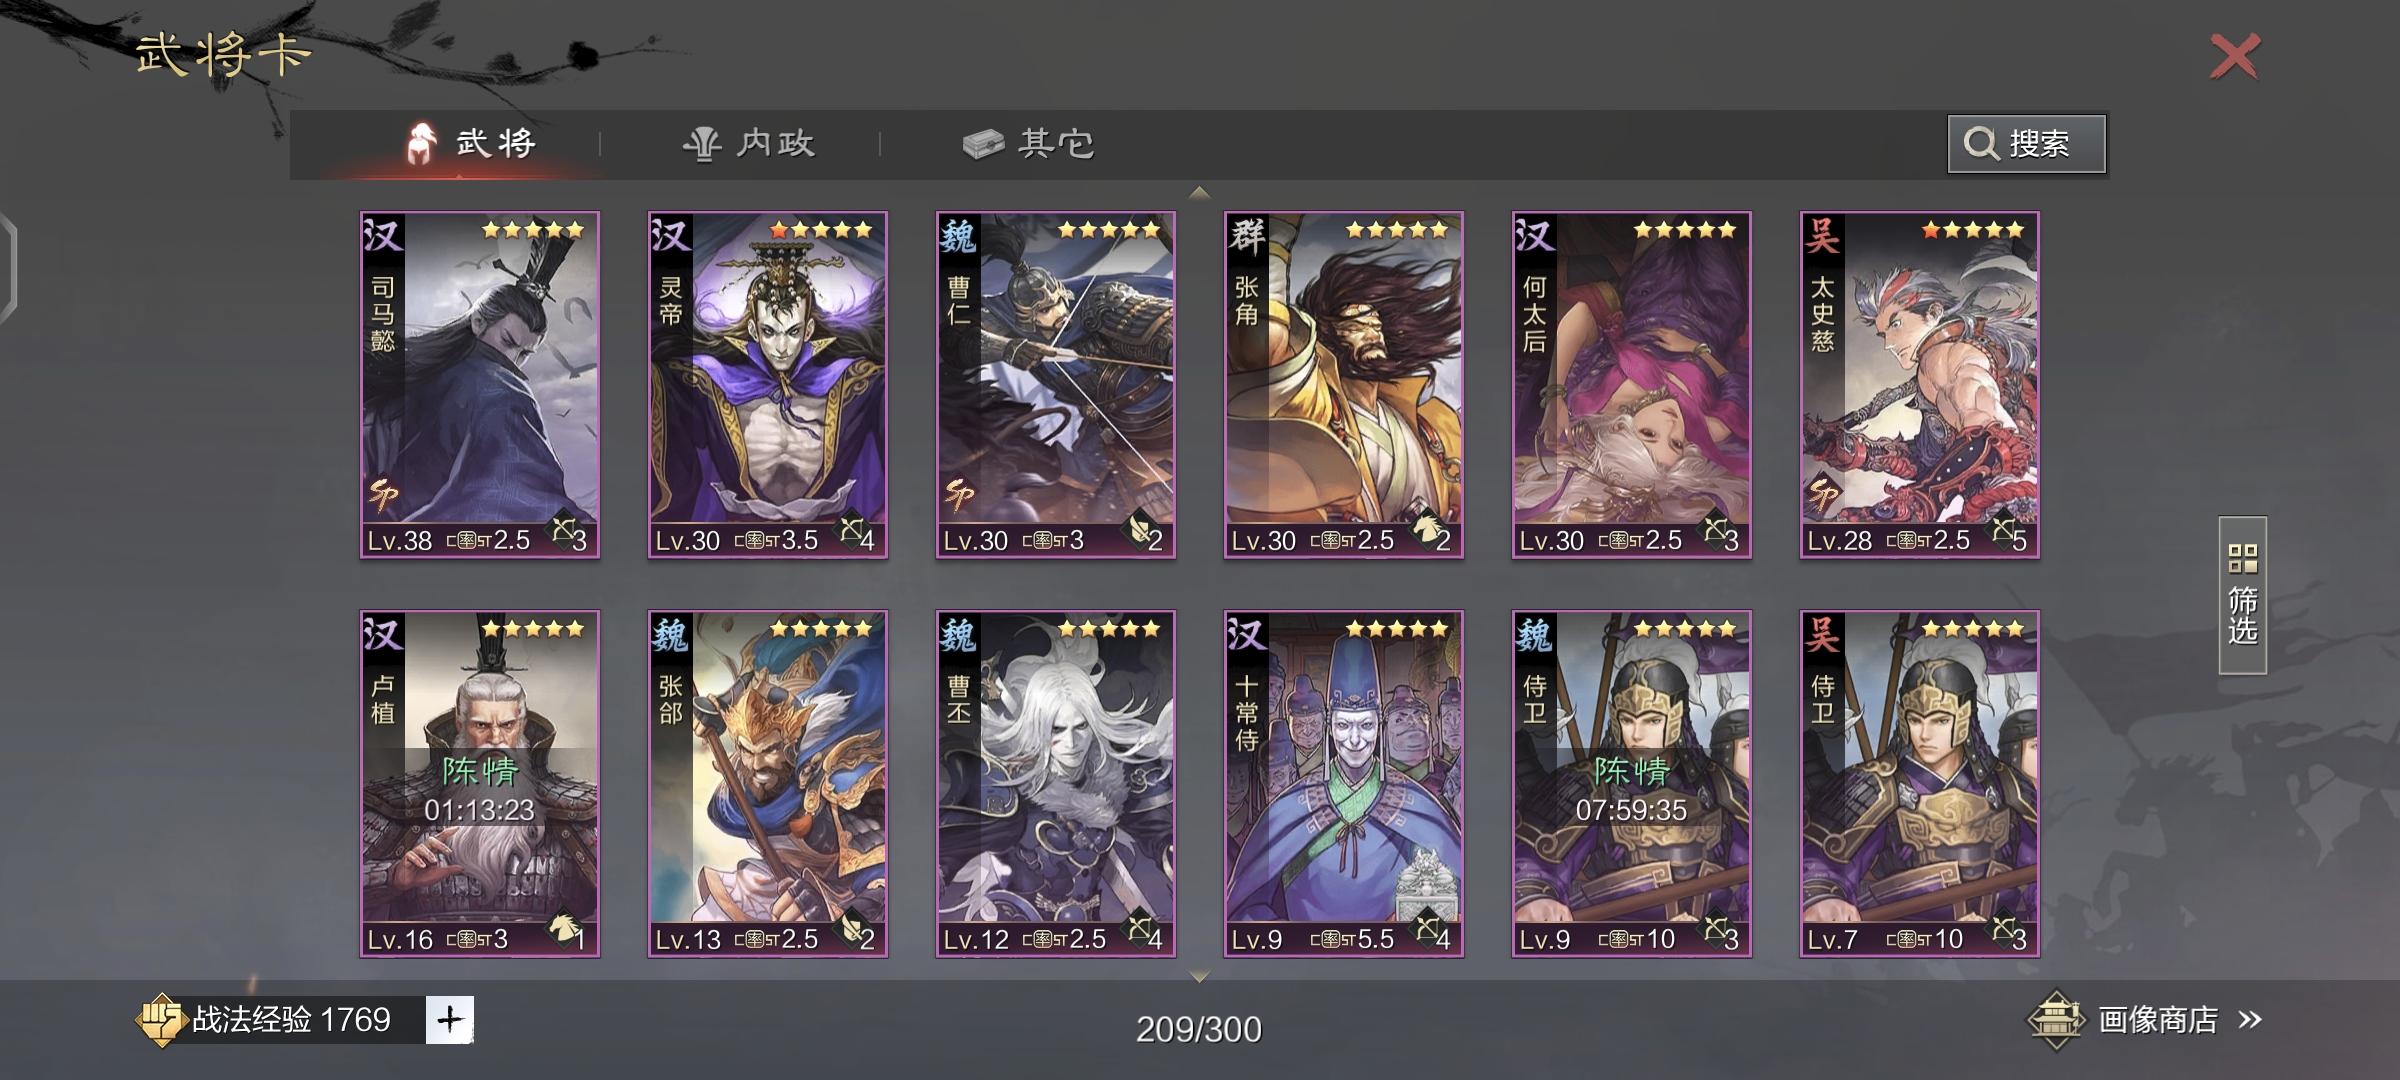The height and width of the screenshot is (1080, 2400).
Task: Select the 司马懿 general card
Action: 480,385
